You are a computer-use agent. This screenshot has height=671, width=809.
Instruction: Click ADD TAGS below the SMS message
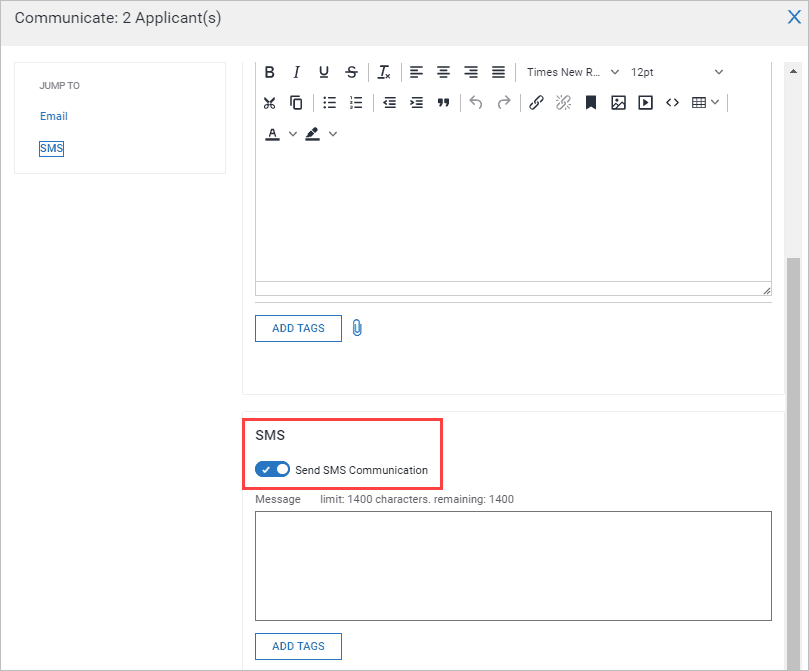tap(298, 646)
